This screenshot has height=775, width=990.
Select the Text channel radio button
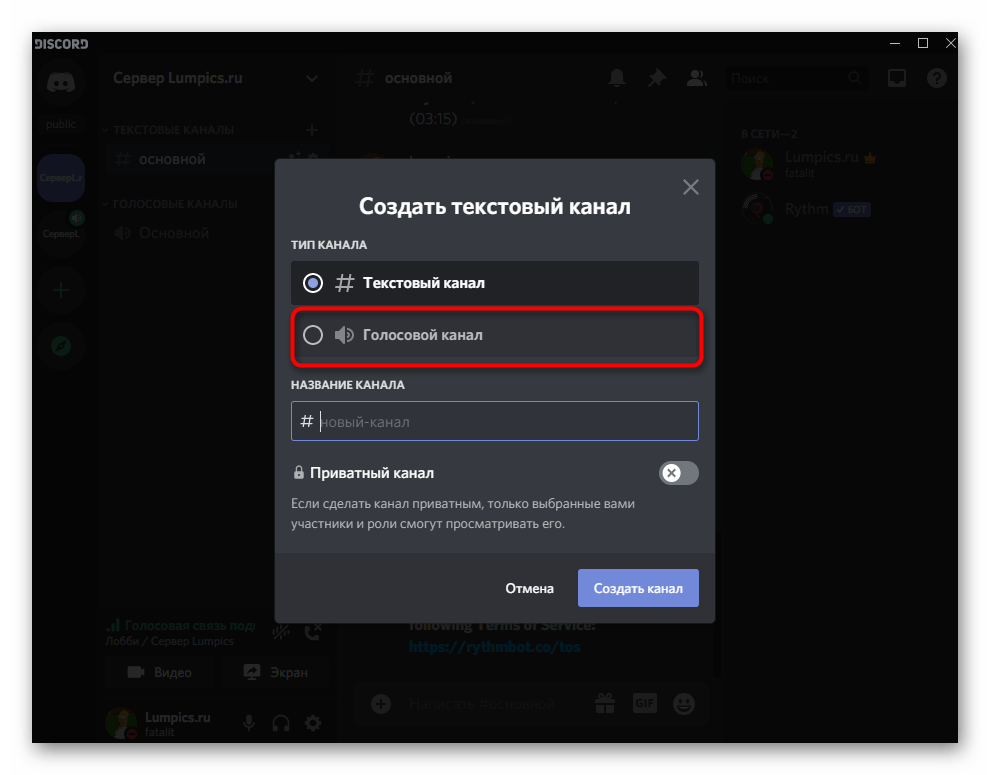pyautogui.click(x=313, y=283)
